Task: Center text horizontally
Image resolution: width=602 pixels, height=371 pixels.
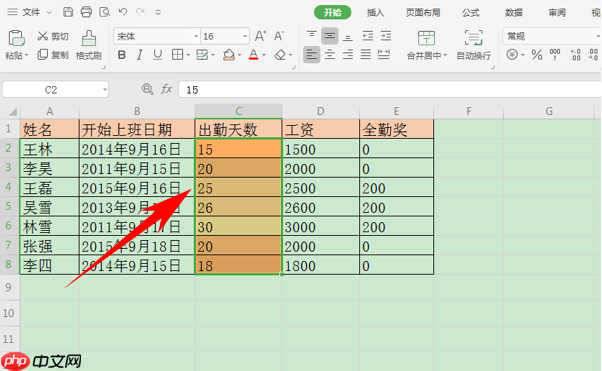Action: pos(329,55)
